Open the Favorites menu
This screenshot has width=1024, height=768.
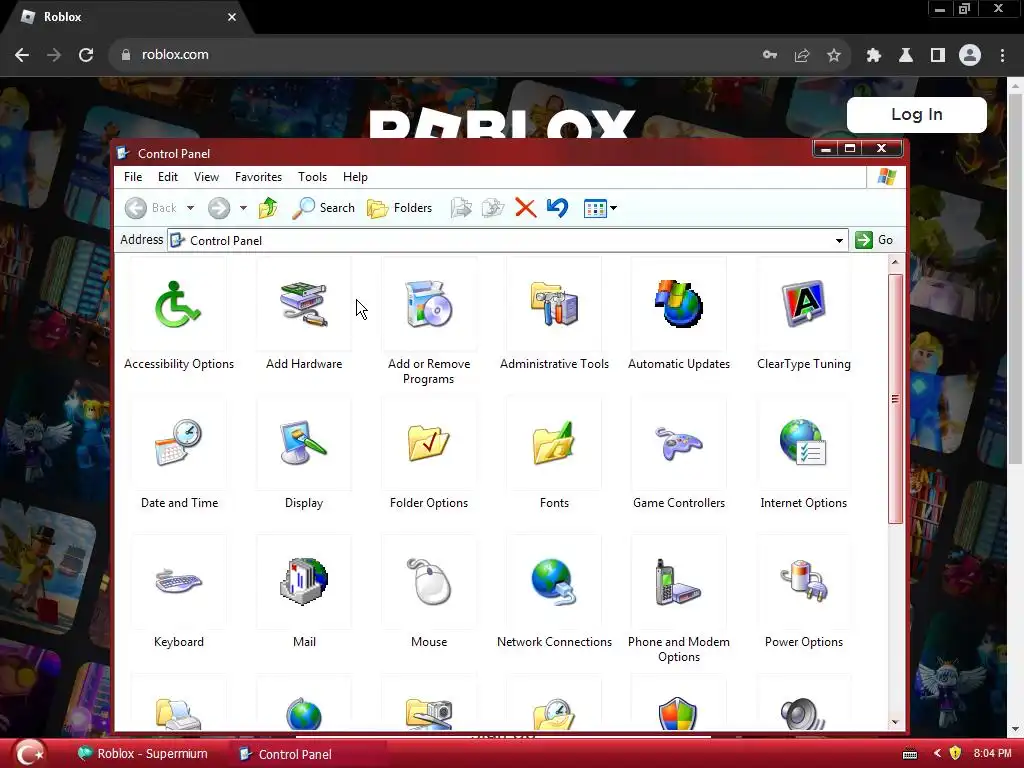pyautogui.click(x=258, y=177)
